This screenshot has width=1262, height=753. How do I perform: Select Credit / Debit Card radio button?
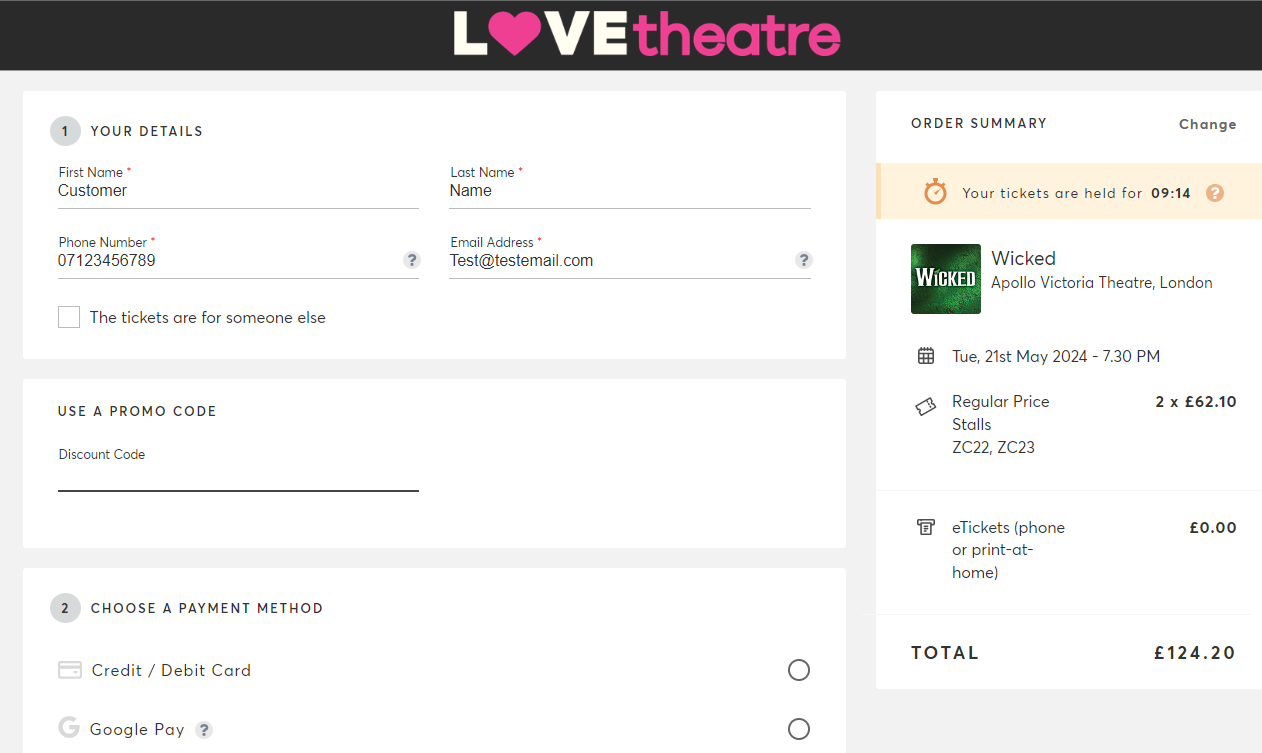(x=798, y=670)
